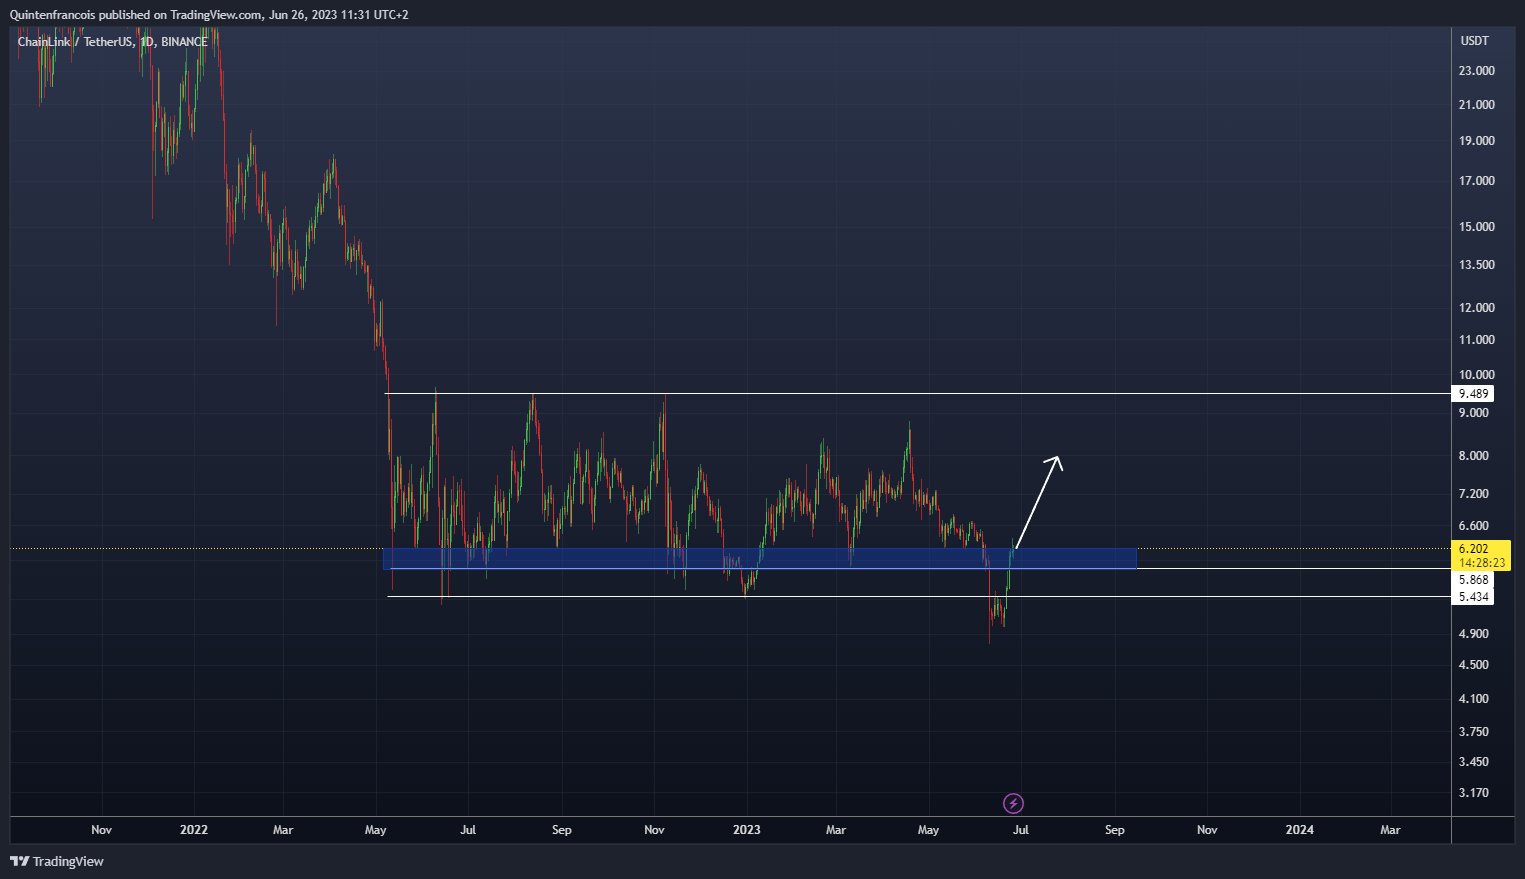
Task: Click the 15.000 price axis value
Action: [1476, 227]
